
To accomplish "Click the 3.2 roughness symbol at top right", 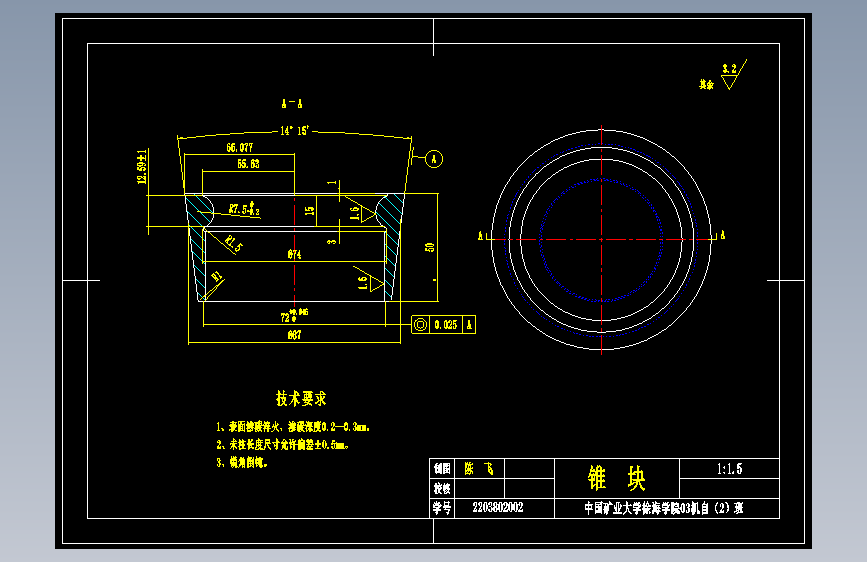I will click(x=734, y=74).
